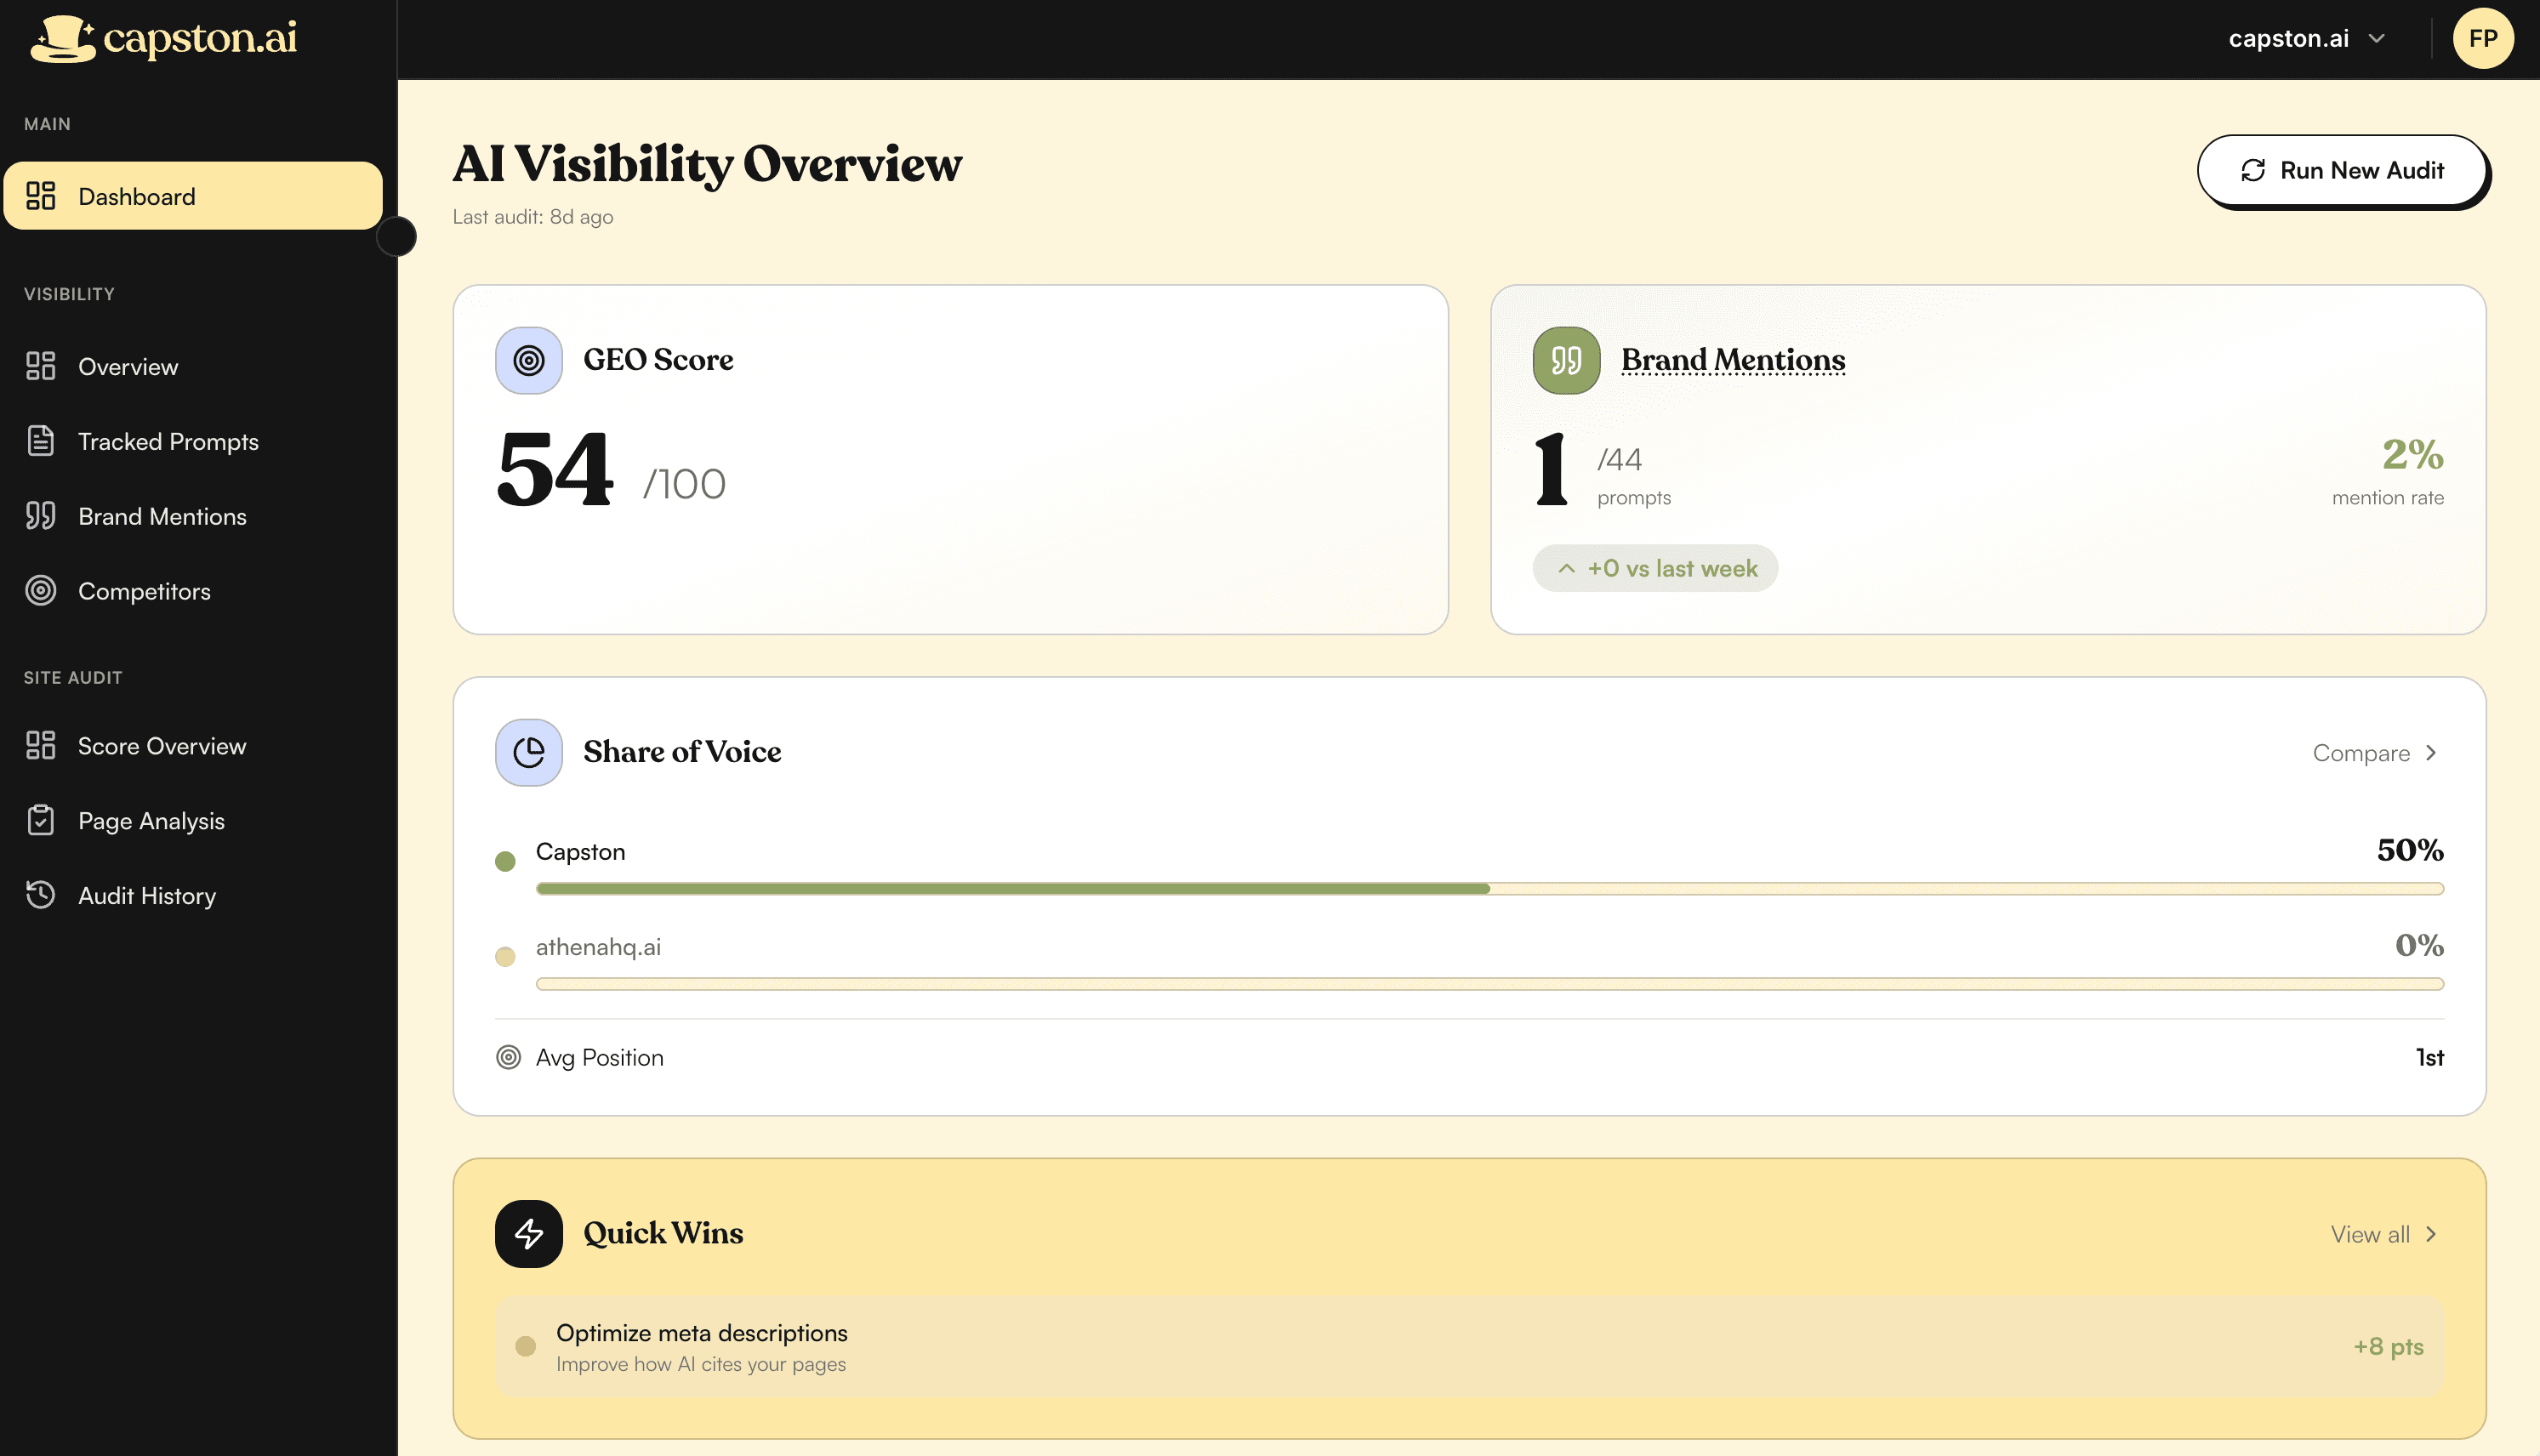Go to Score Overview in Site Audit

click(161, 746)
